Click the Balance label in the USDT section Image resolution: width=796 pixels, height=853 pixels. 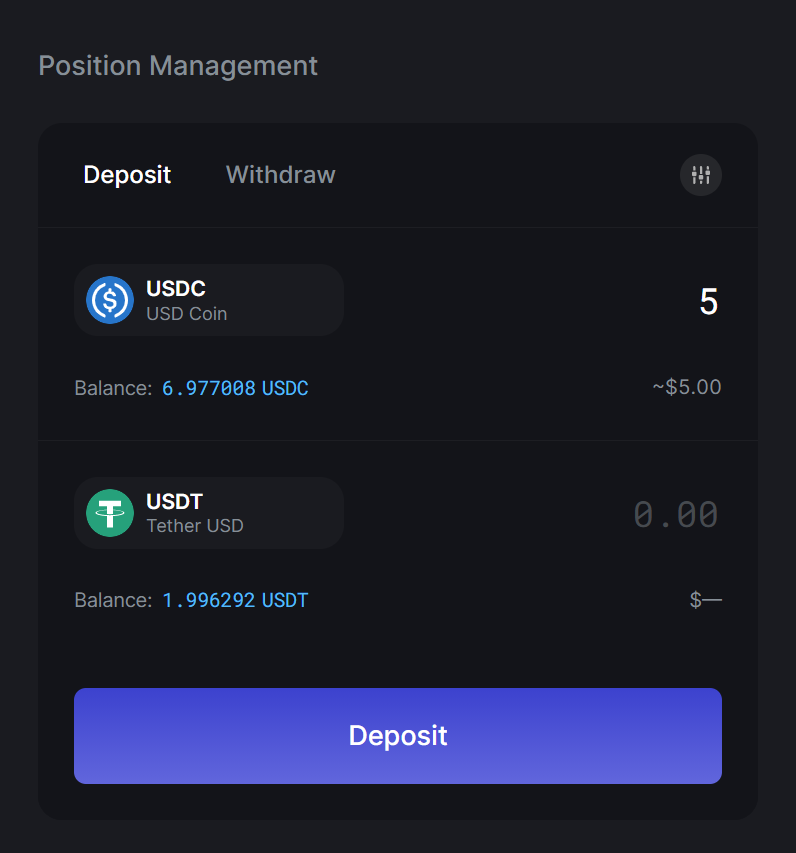tap(113, 601)
